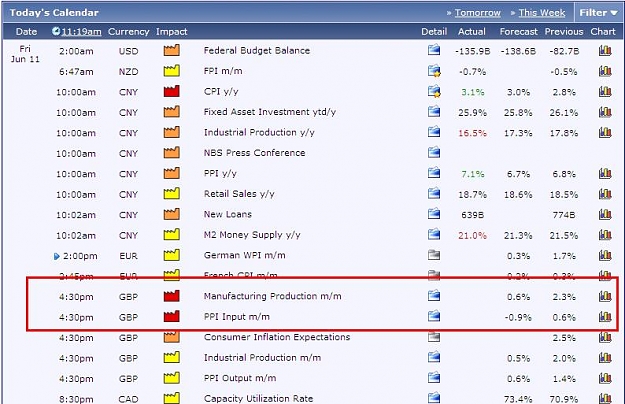Open detail folder for Federal Budget Balance

(434, 50)
